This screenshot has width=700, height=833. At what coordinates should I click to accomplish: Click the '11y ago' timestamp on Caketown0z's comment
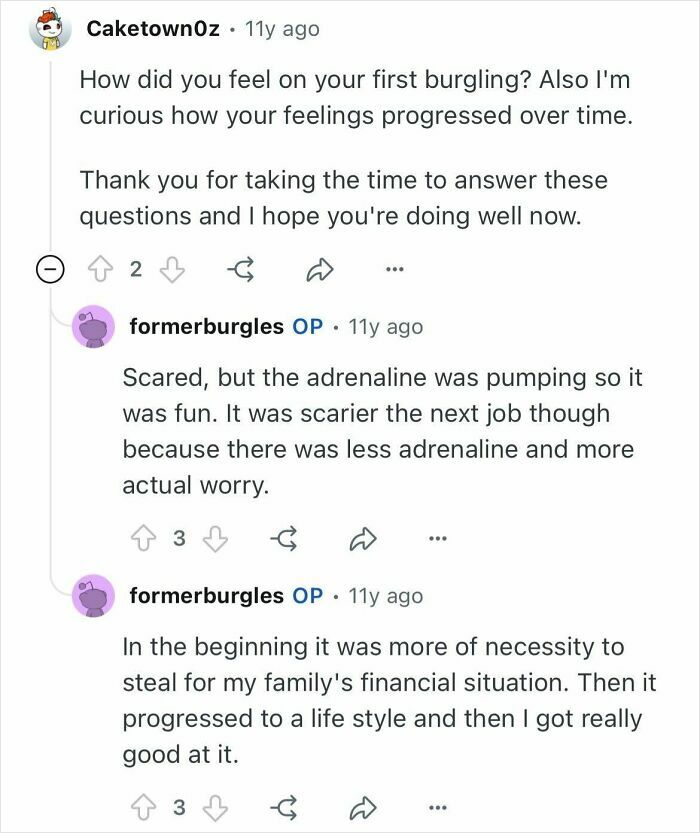point(280,28)
